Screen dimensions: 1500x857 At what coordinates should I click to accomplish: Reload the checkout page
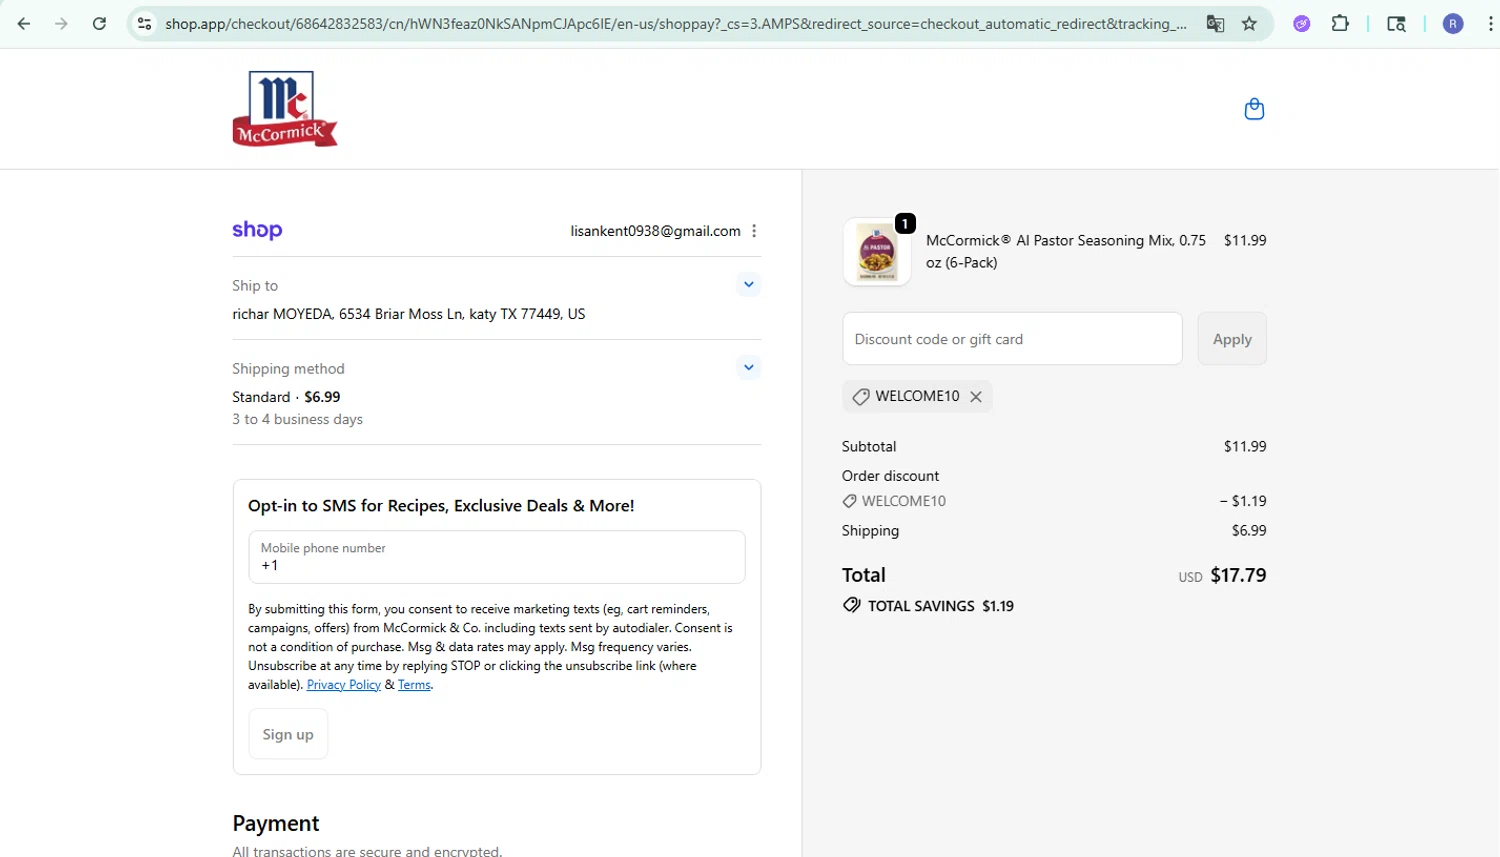pos(99,24)
